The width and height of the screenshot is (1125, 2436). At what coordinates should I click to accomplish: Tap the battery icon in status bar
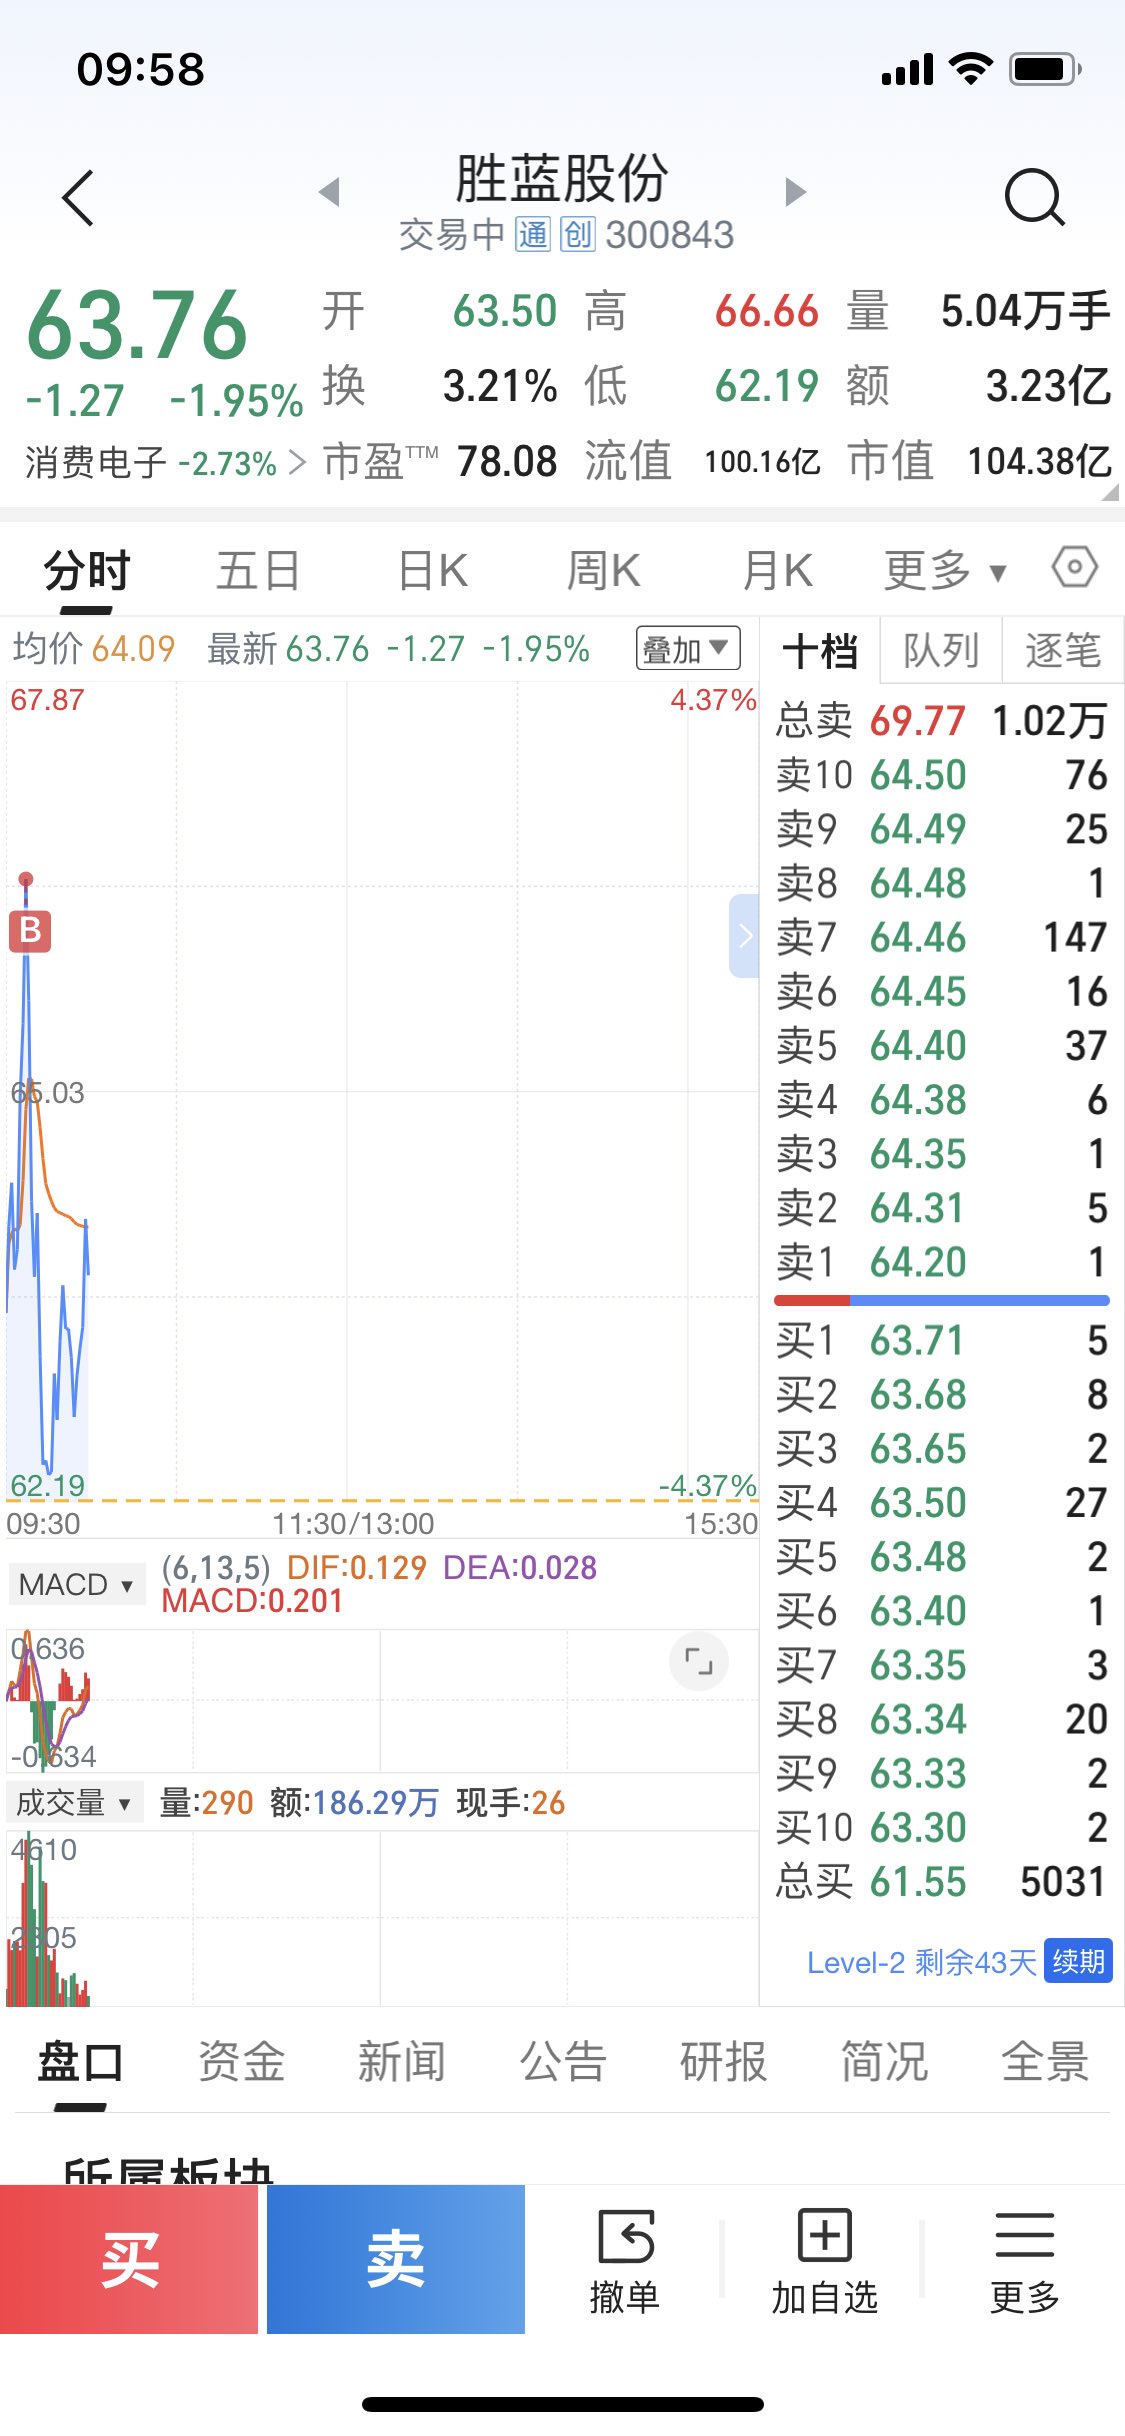[x=1046, y=69]
